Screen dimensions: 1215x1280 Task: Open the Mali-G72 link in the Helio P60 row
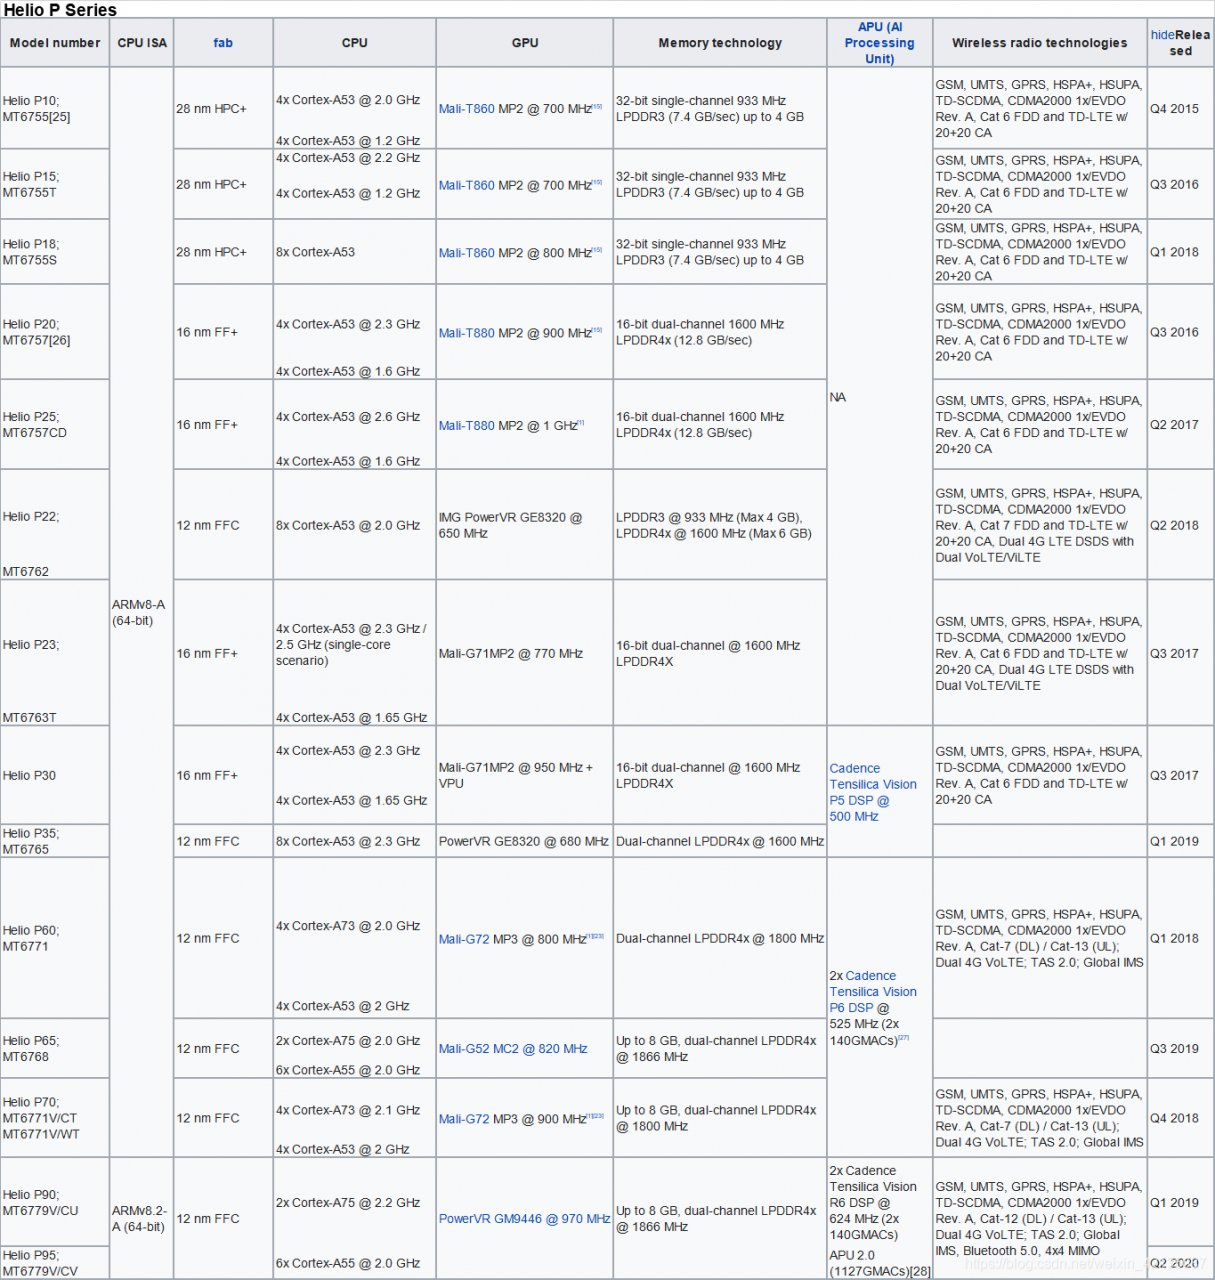click(x=464, y=939)
